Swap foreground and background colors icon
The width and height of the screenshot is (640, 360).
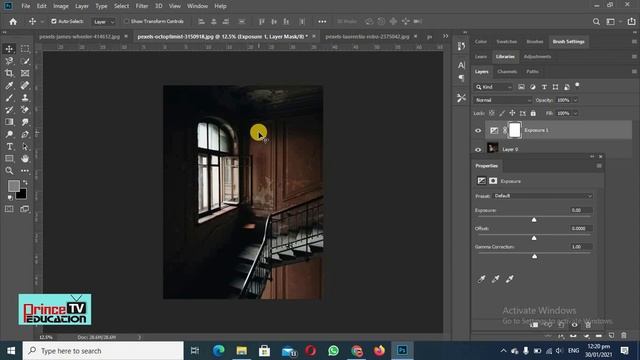point(25,182)
